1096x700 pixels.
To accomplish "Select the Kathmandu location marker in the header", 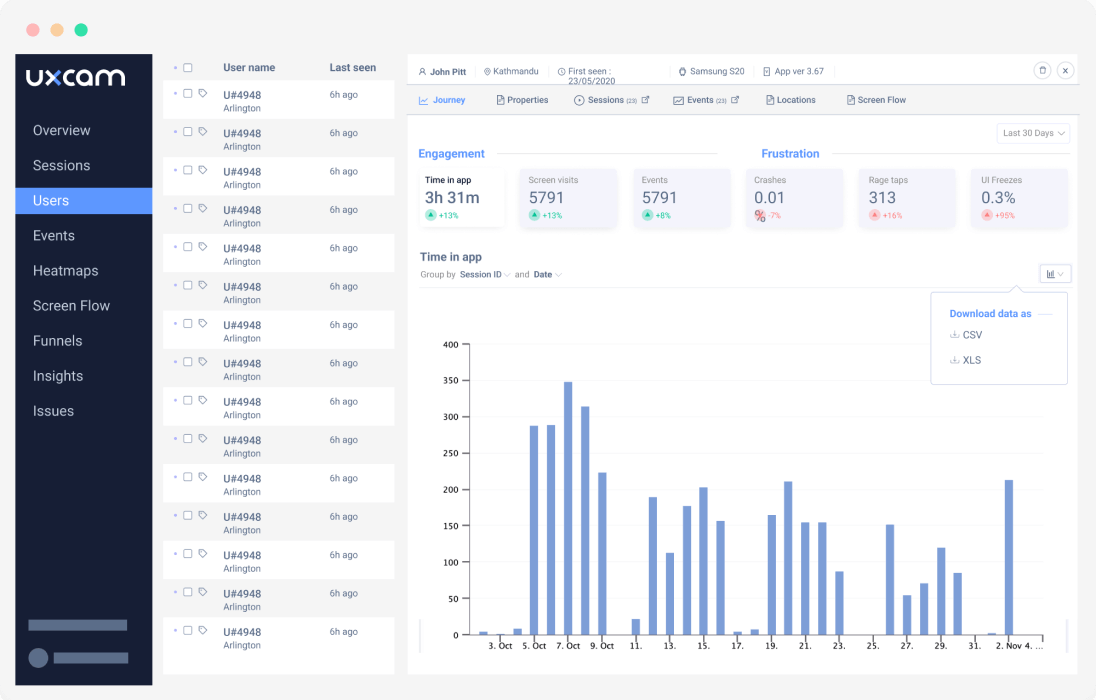I will click(x=487, y=71).
